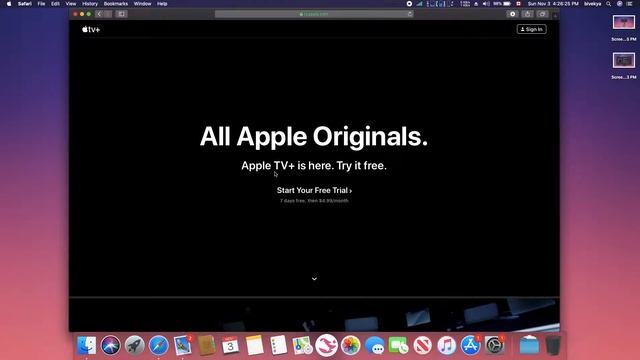Launch Siri from the dock

(111, 345)
